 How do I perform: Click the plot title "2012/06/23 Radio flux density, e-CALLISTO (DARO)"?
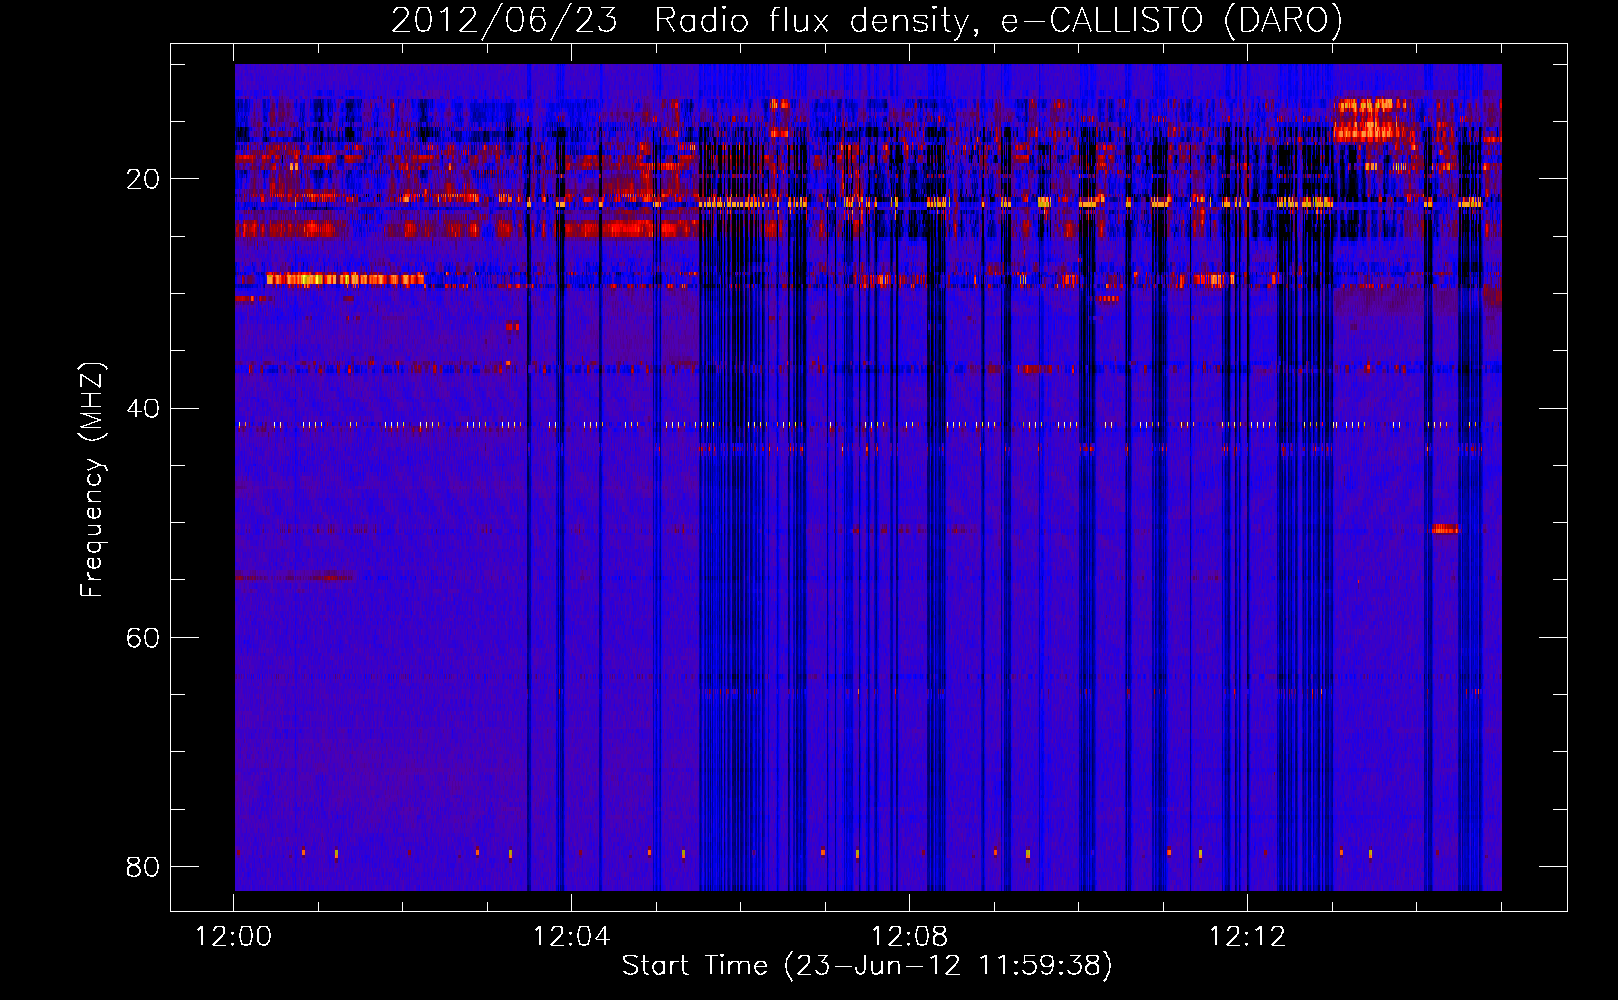pos(866,20)
